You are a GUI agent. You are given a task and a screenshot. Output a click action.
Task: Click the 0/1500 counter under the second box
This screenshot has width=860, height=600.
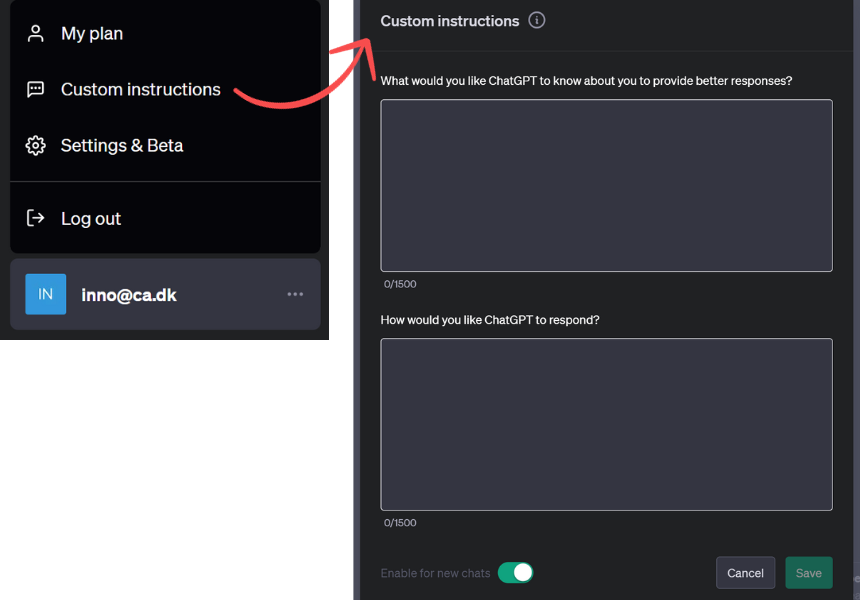pos(400,523)
